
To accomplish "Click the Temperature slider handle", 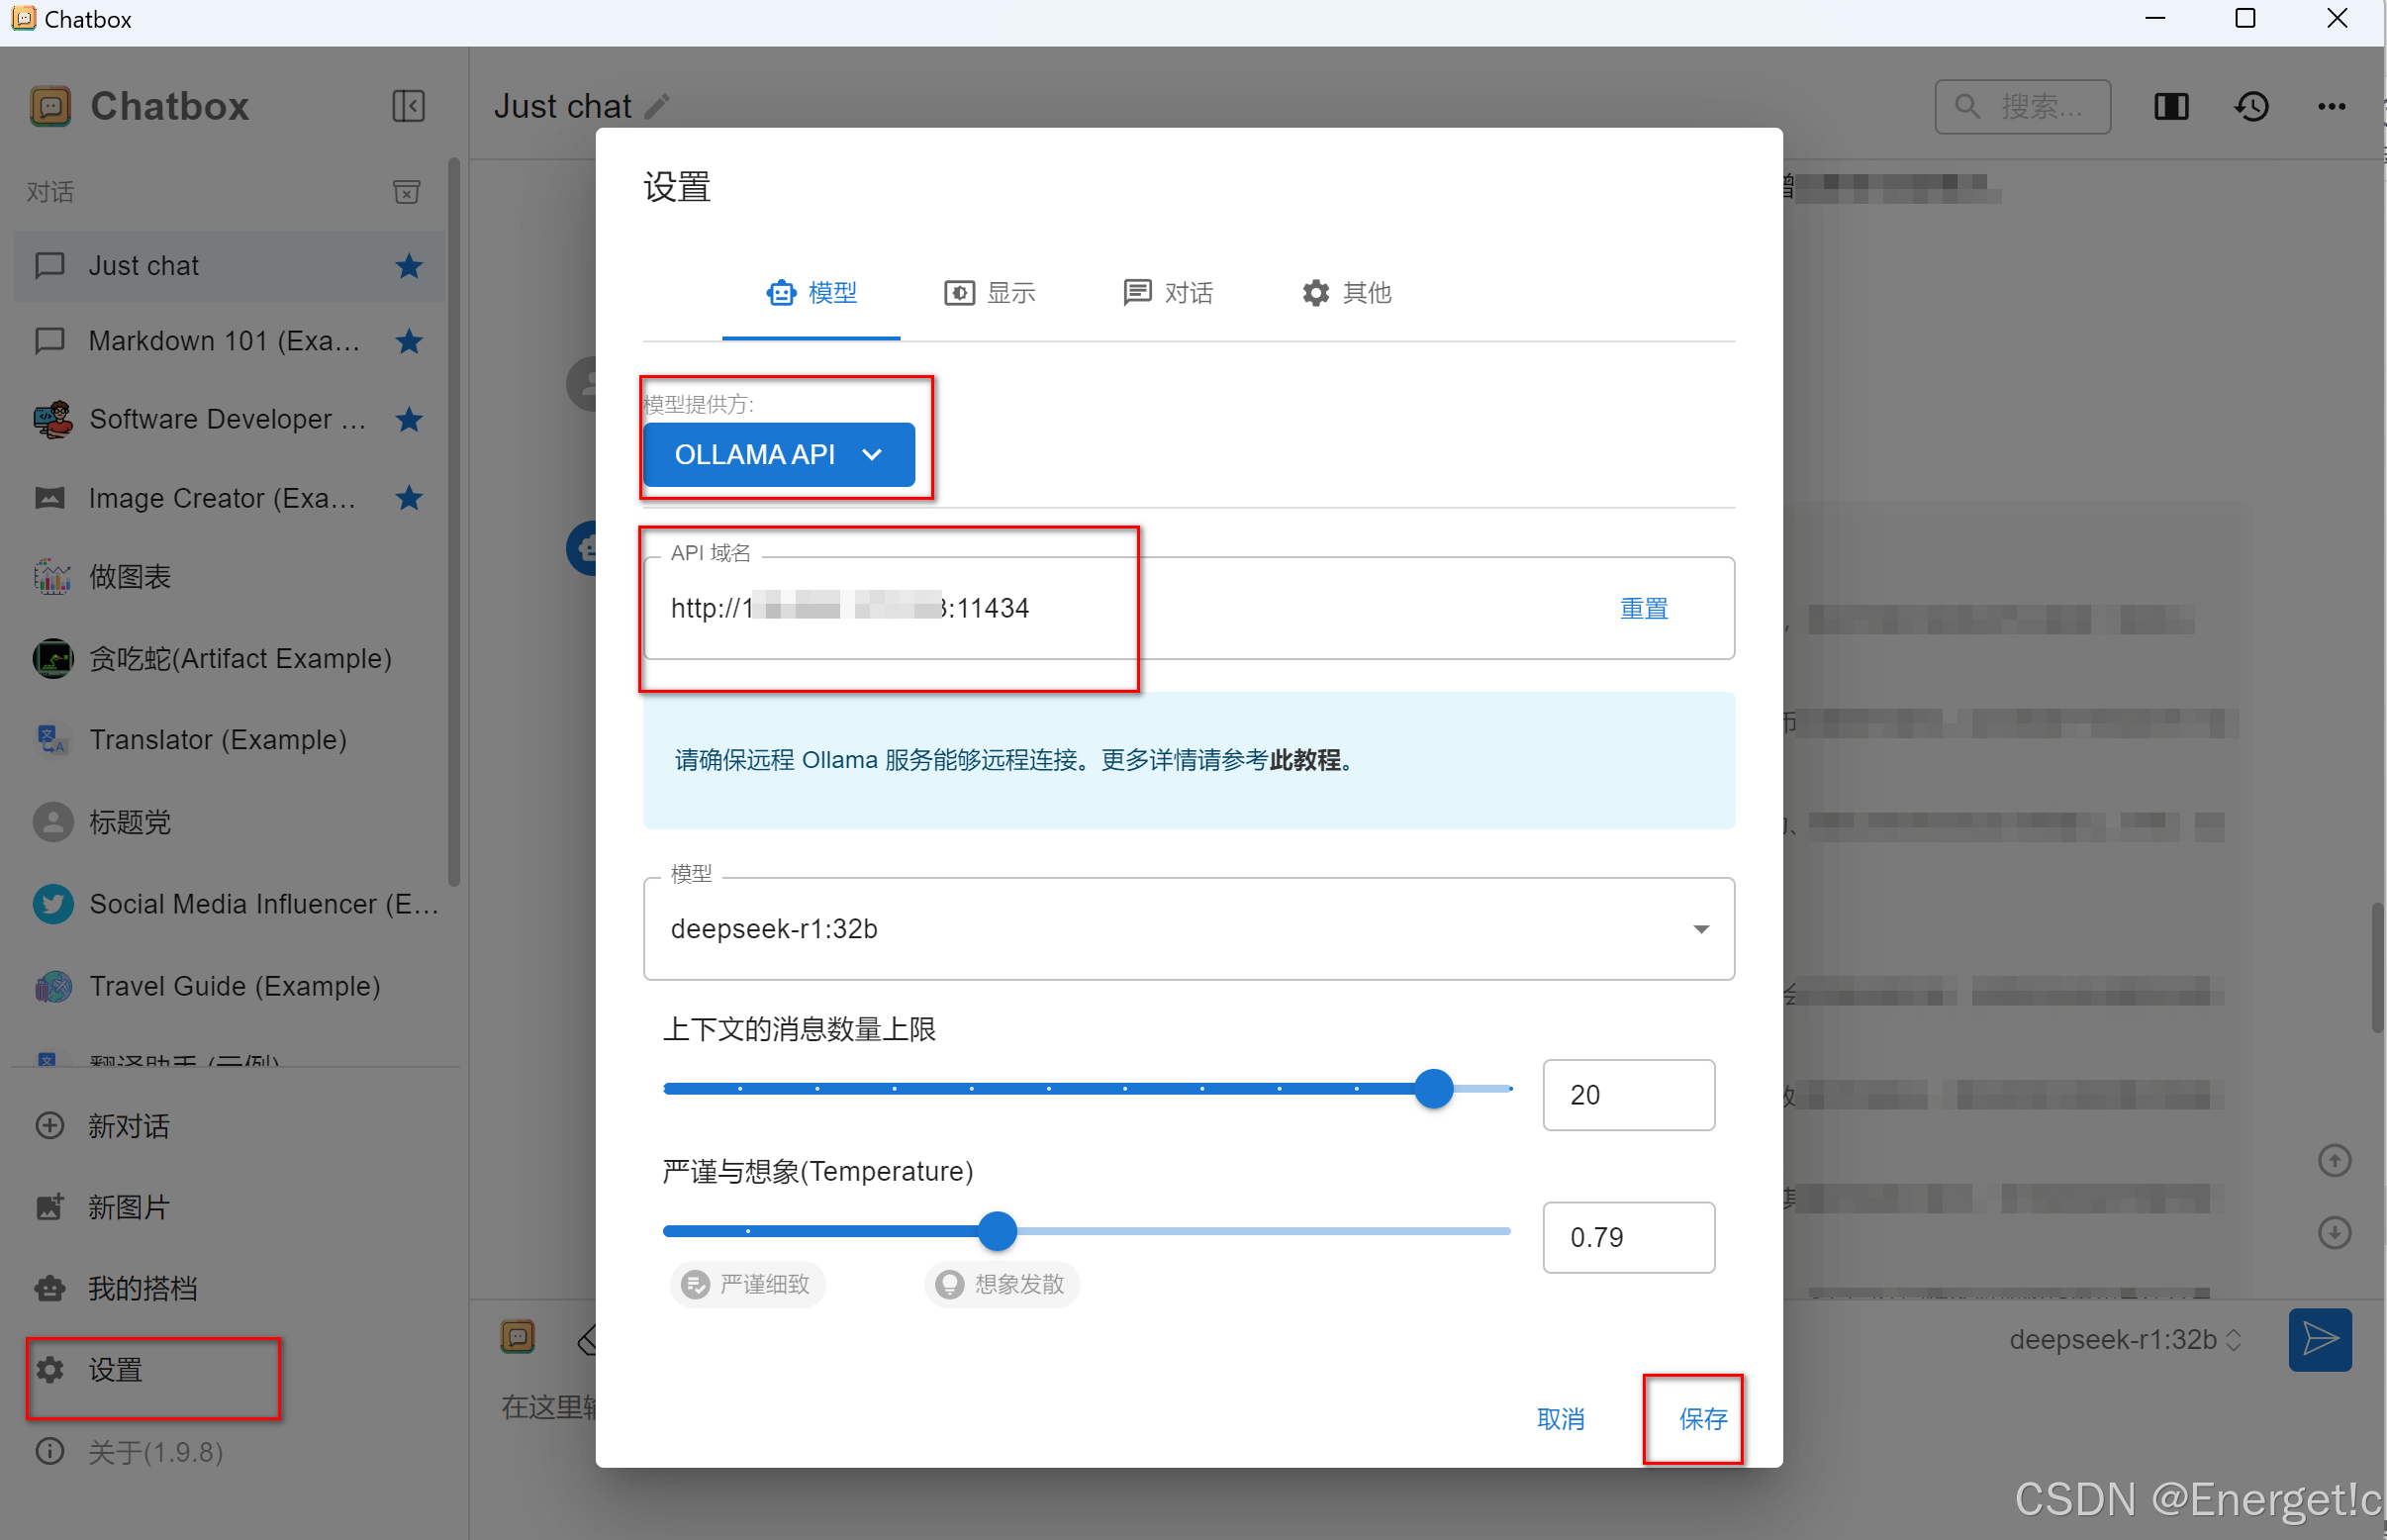I will (996, 1230).
